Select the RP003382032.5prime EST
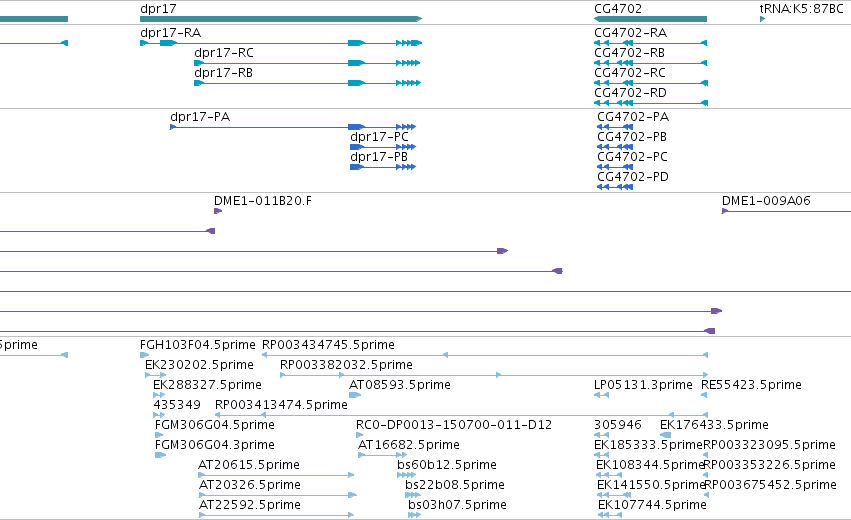The width and height of the screenshot is (851, 520). point(494,375)
